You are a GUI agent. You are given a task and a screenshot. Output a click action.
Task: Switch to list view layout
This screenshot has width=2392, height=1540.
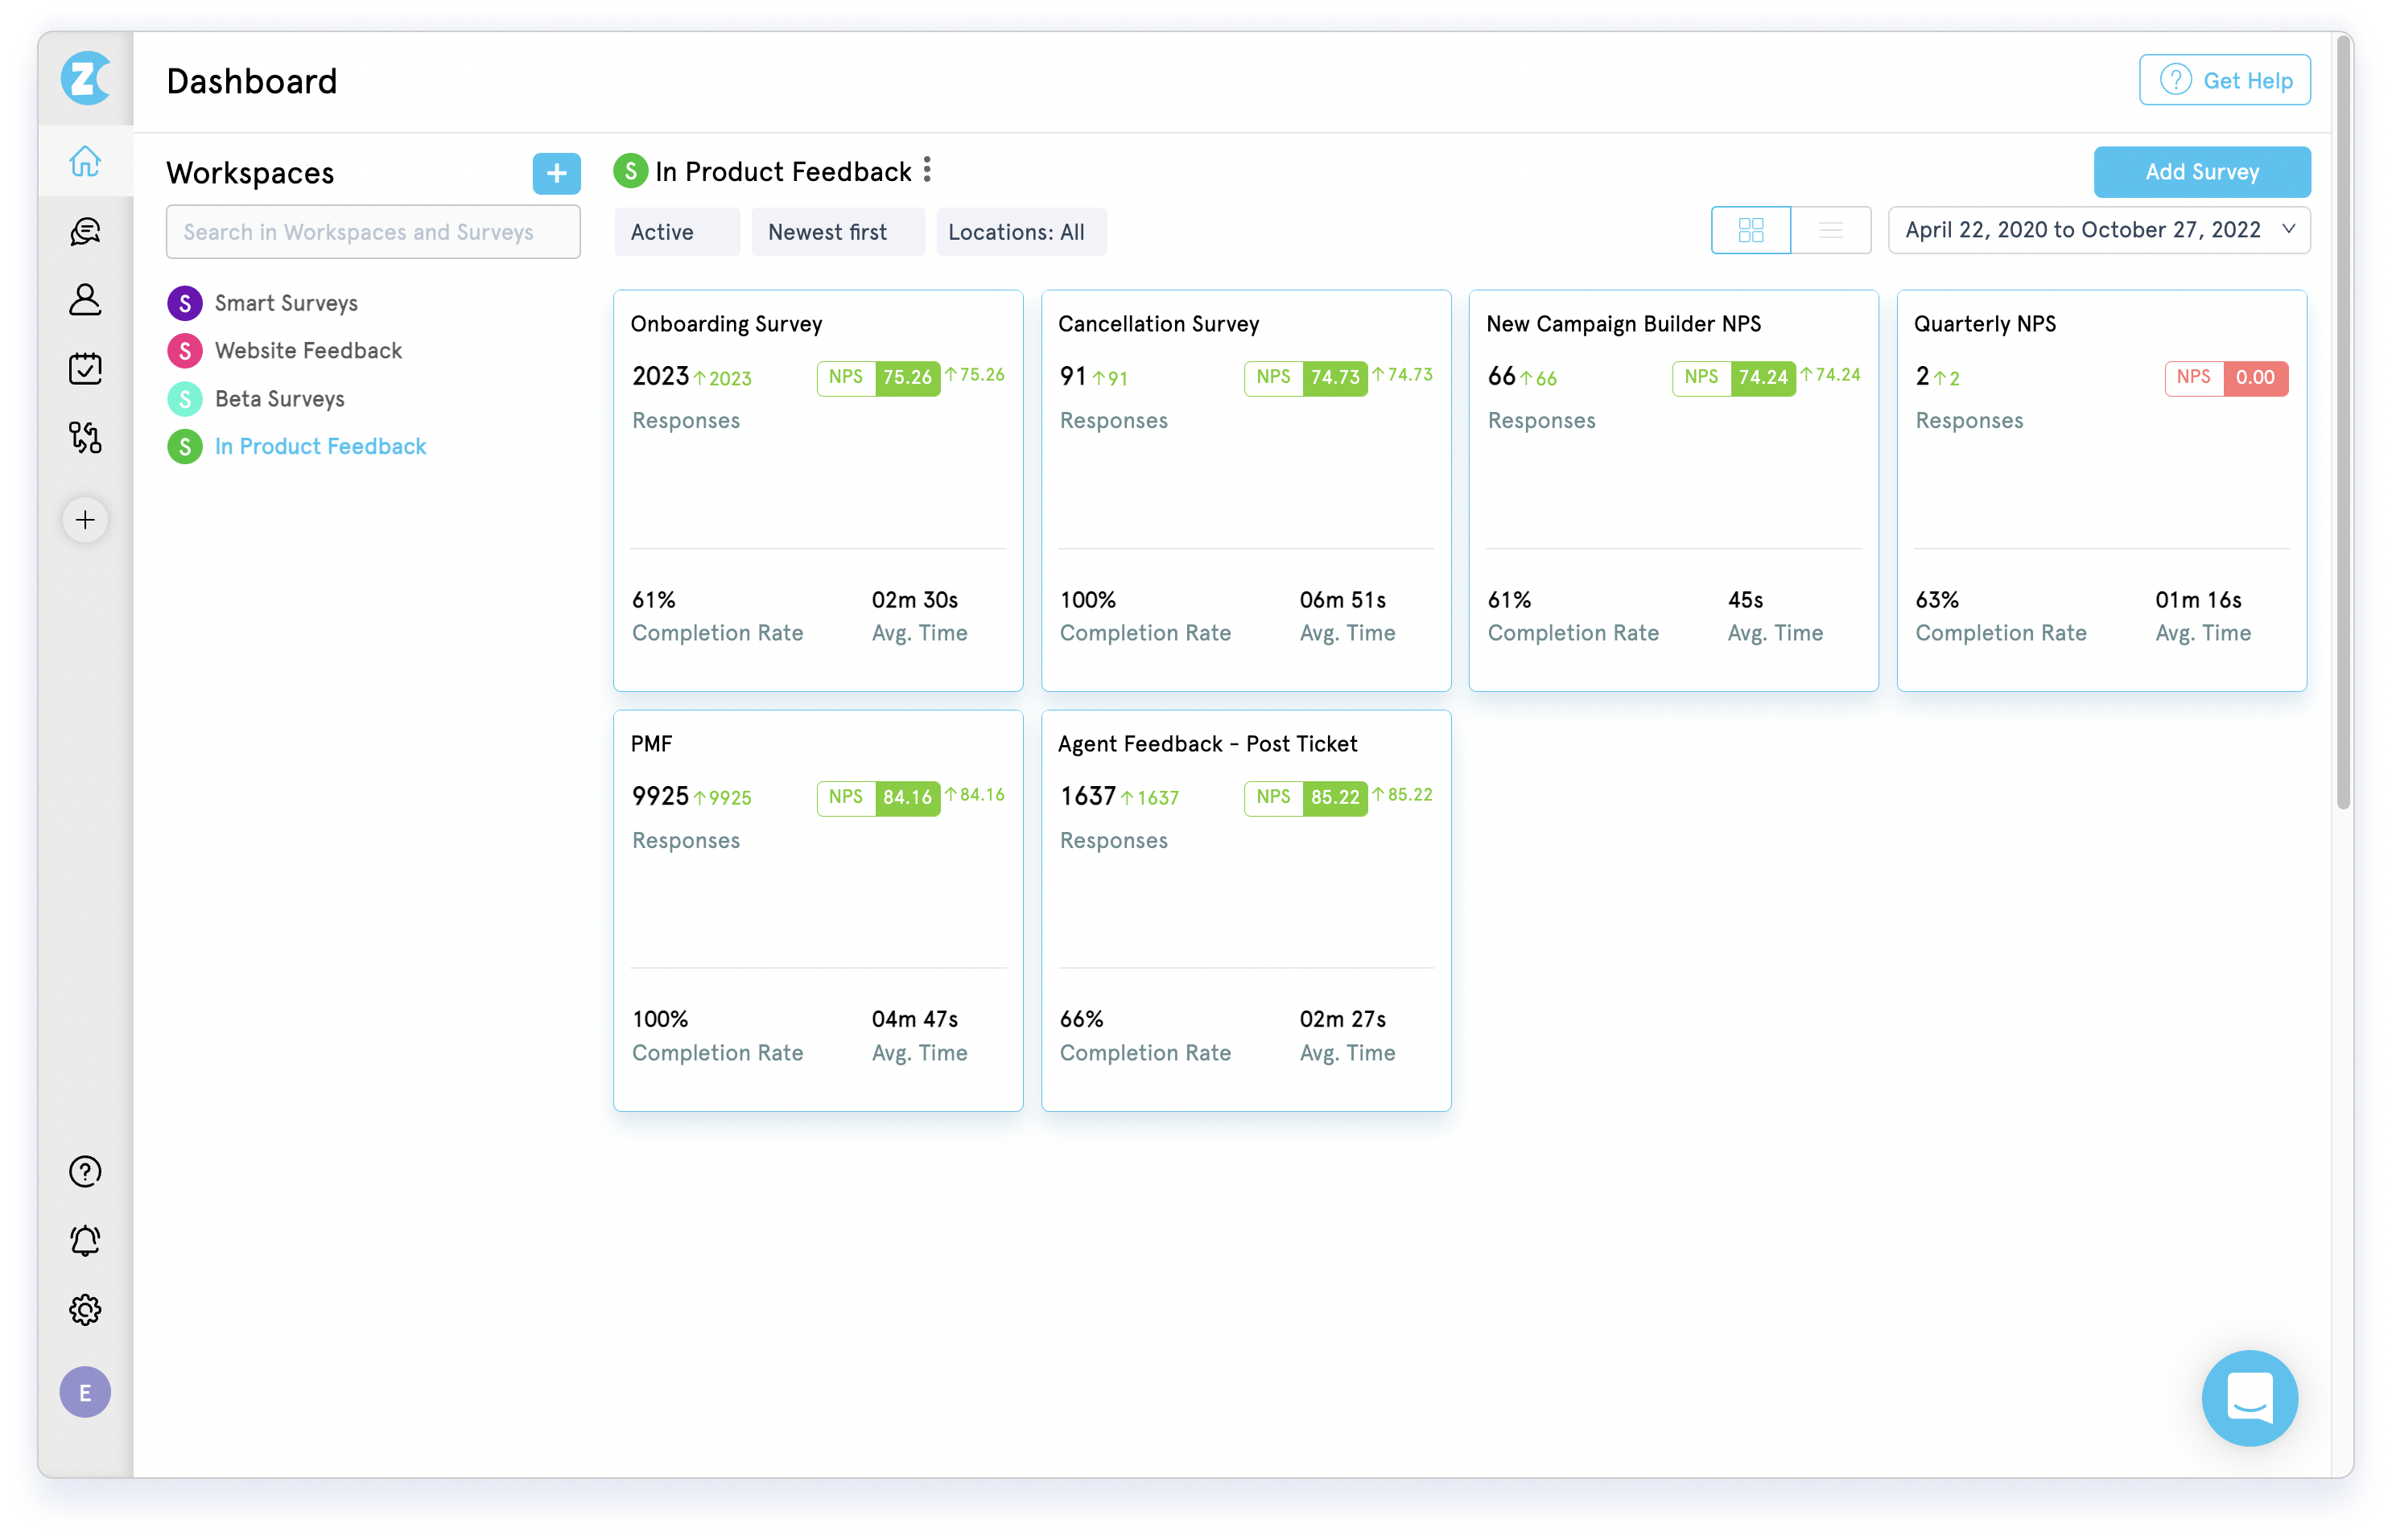(1830, 230)
